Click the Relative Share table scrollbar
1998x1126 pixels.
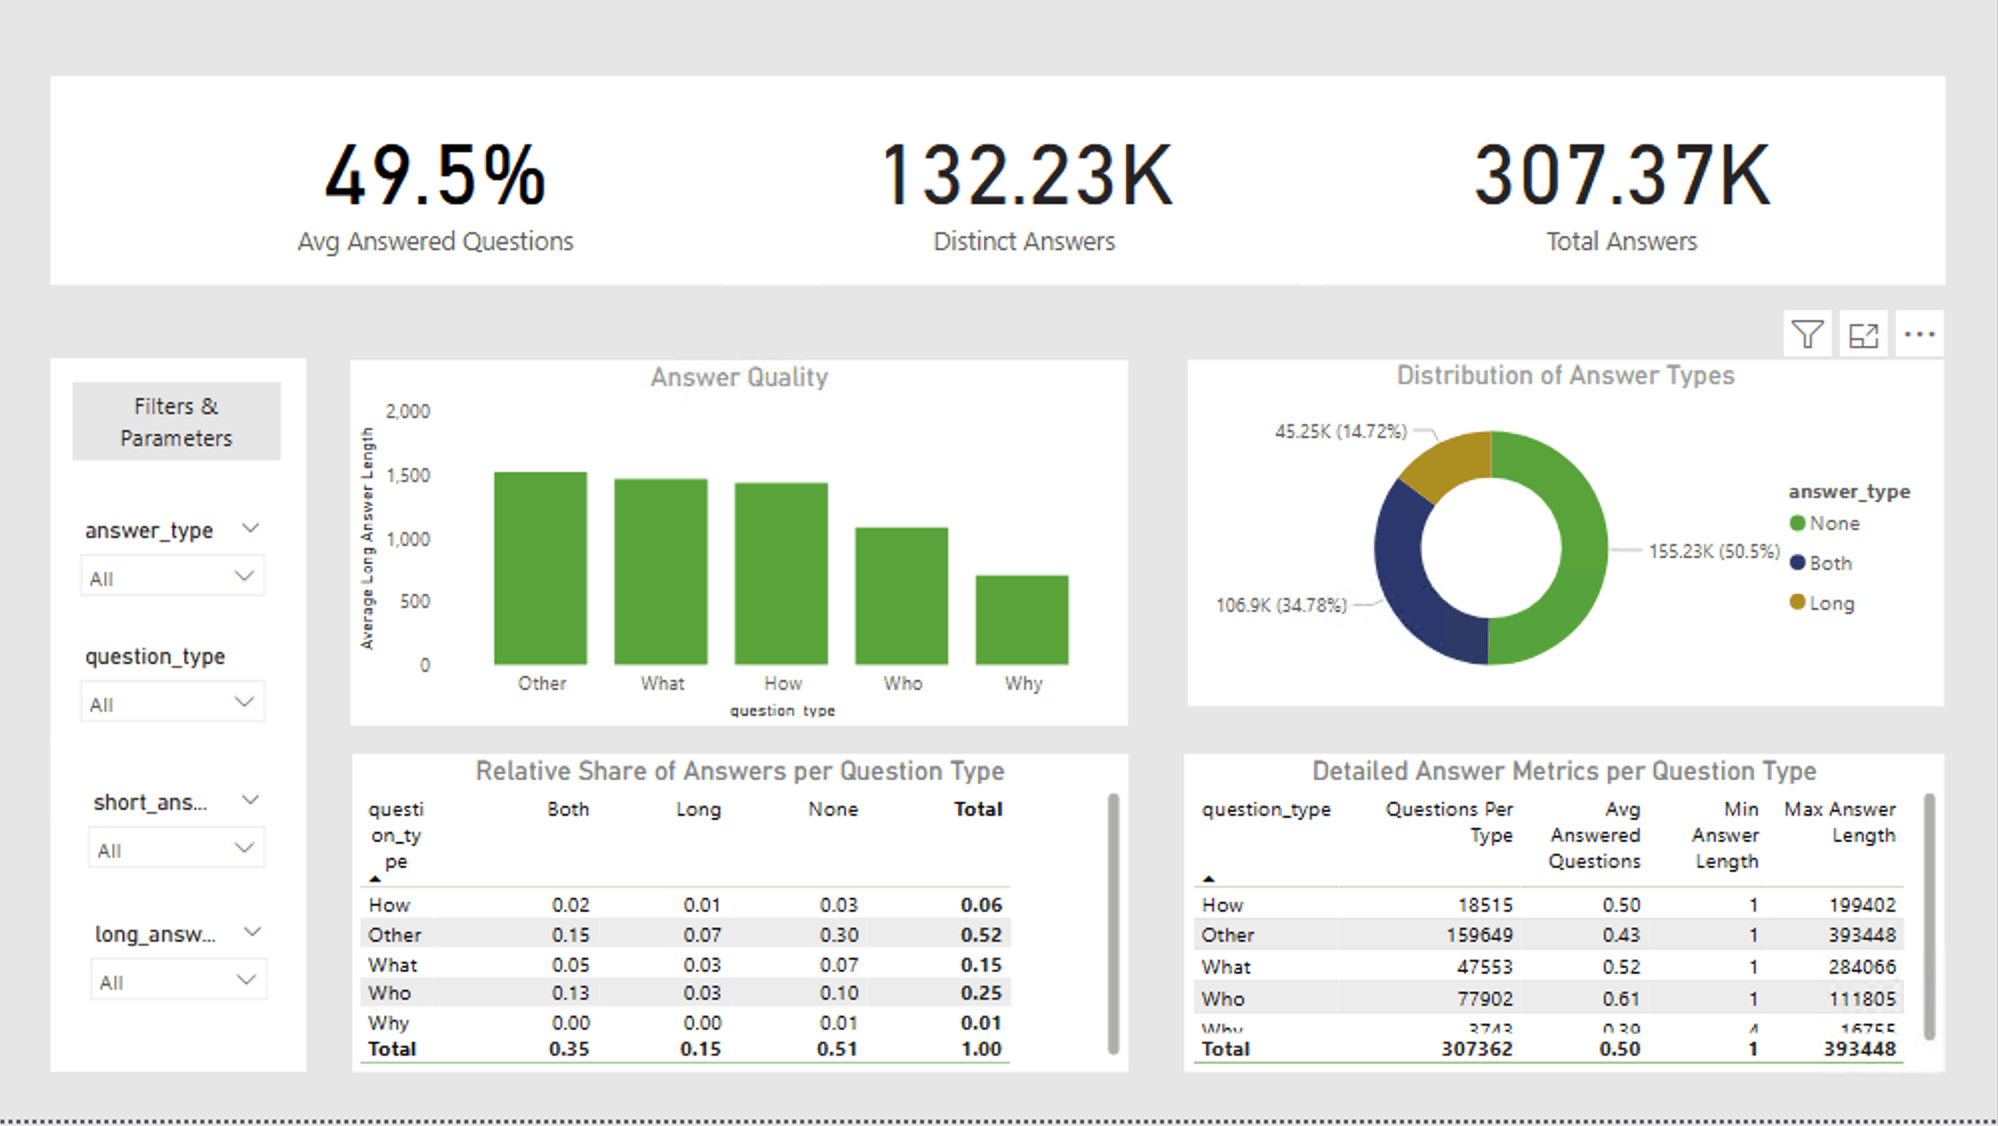tap(1113, 922)
